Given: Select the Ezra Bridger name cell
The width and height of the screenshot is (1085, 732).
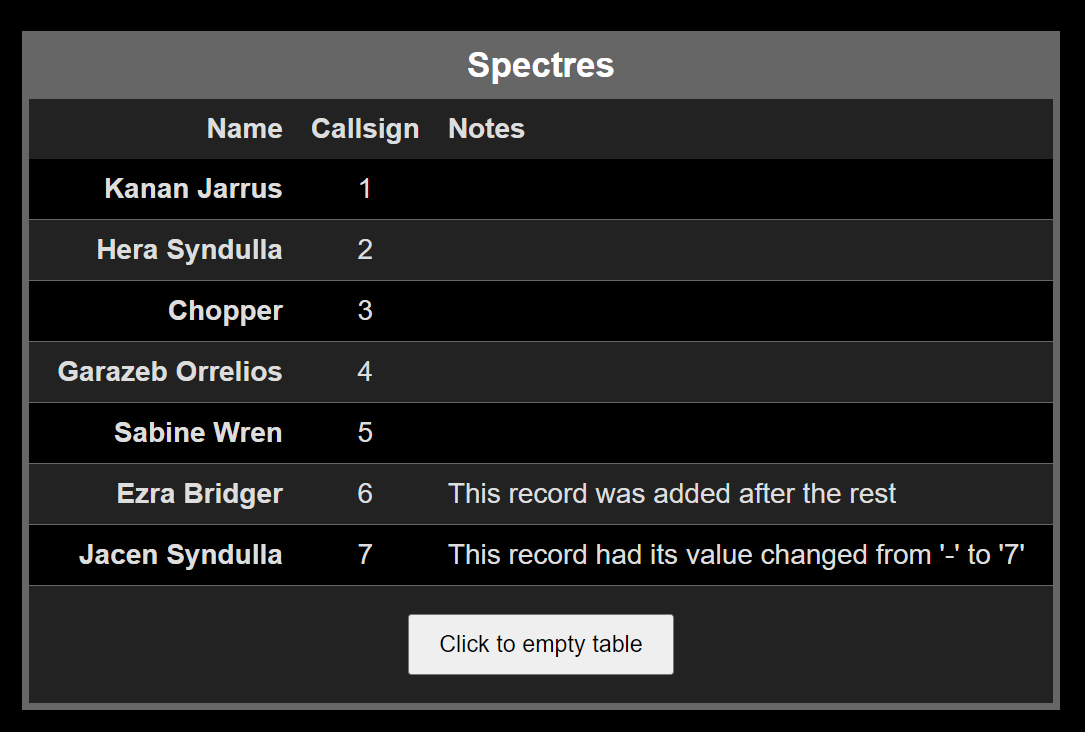Looking at the screenshot, I should (x=199, y=494).
